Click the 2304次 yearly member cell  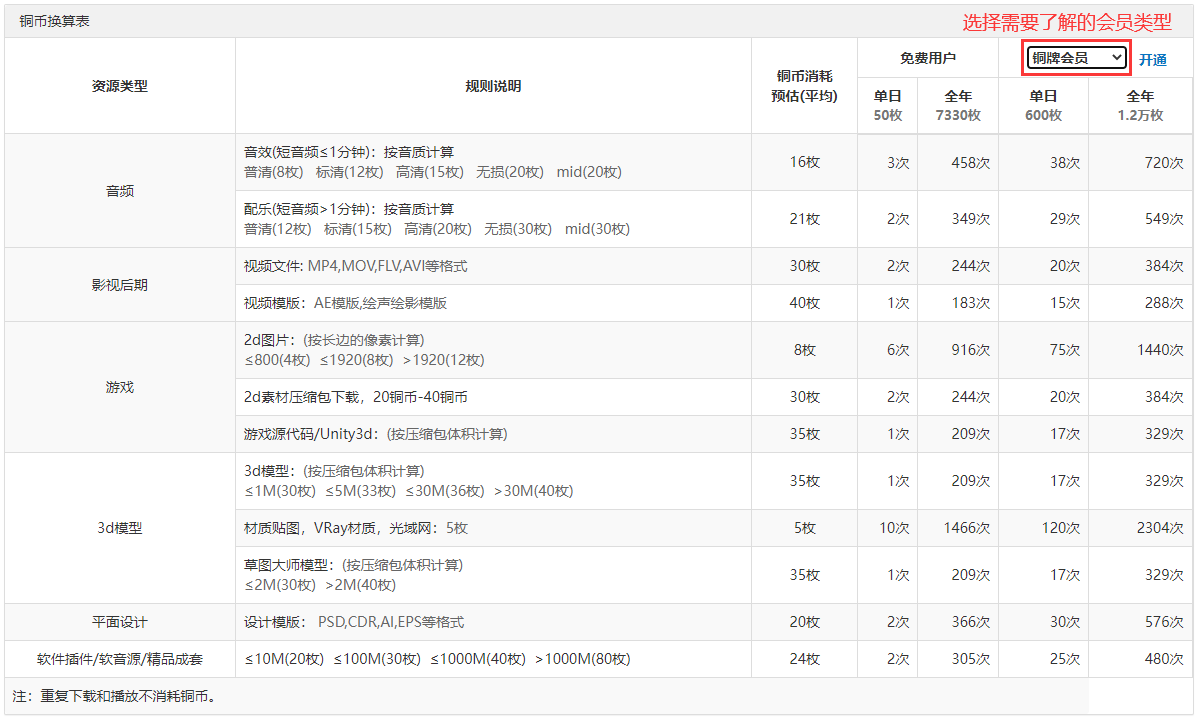pyautogui.click(x=1141, y=528)
